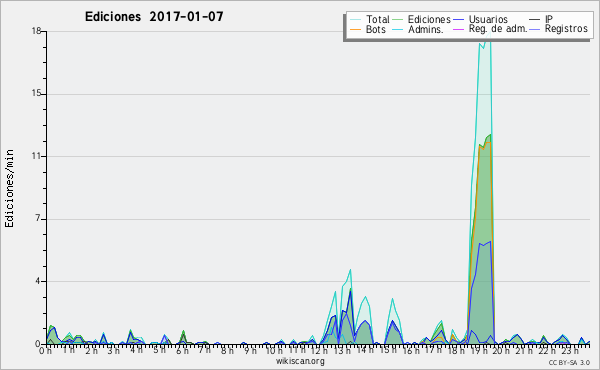Click the 21 h x-axis label
The width and height of the screenshot is (600, 370).
(523, 351)
